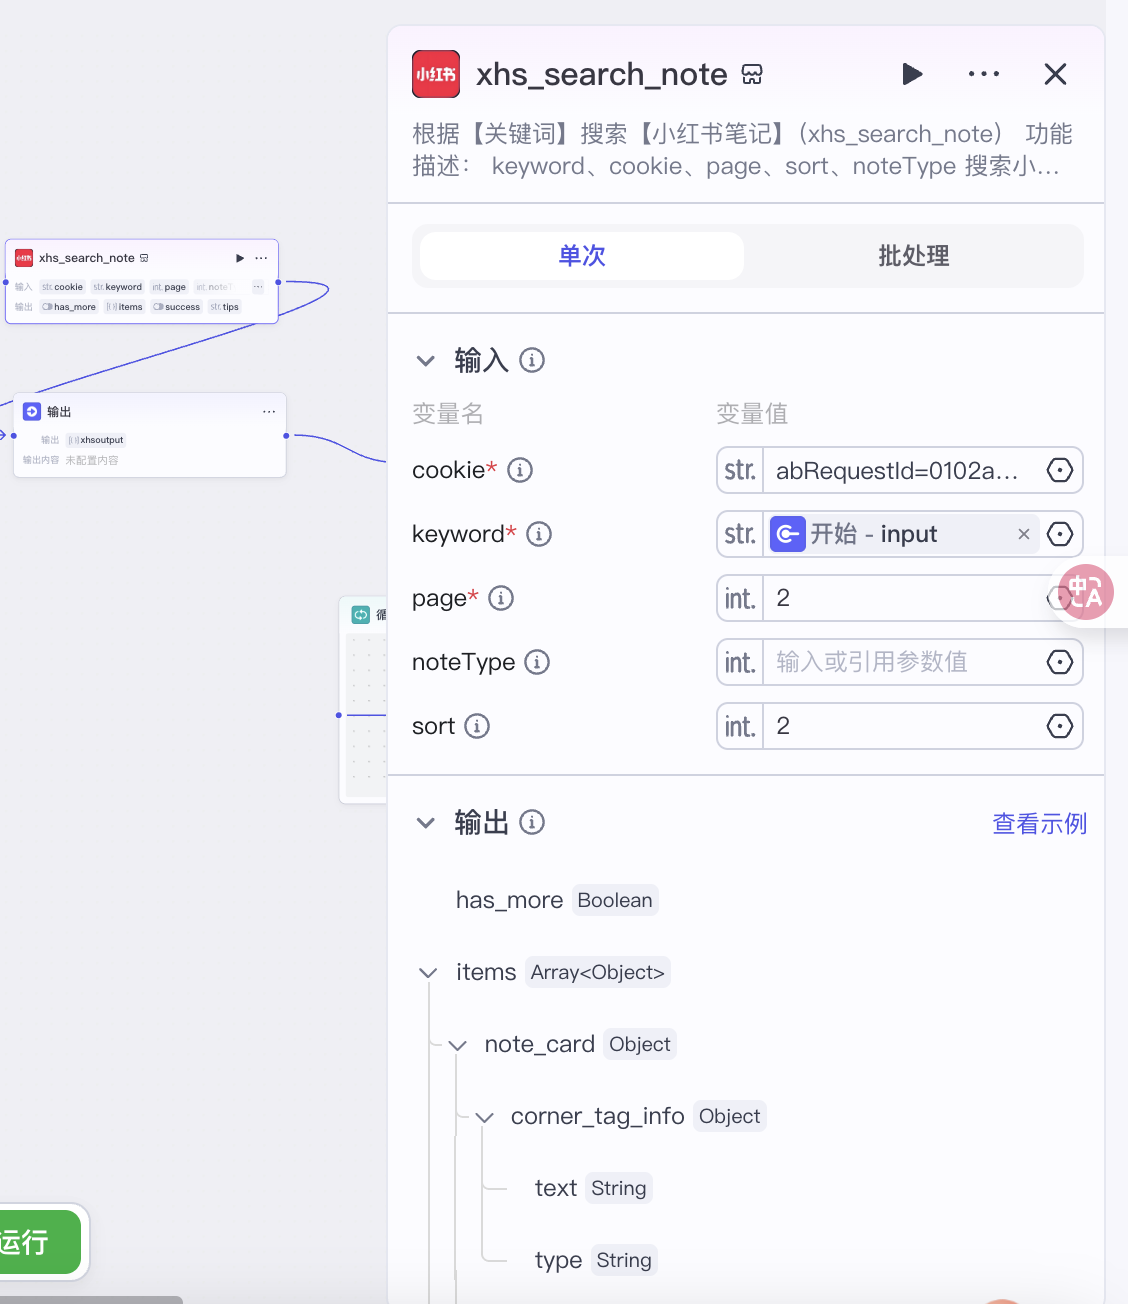Select the text String output field
The image size is (1128, 1304).
click(x=593, y=1188)
